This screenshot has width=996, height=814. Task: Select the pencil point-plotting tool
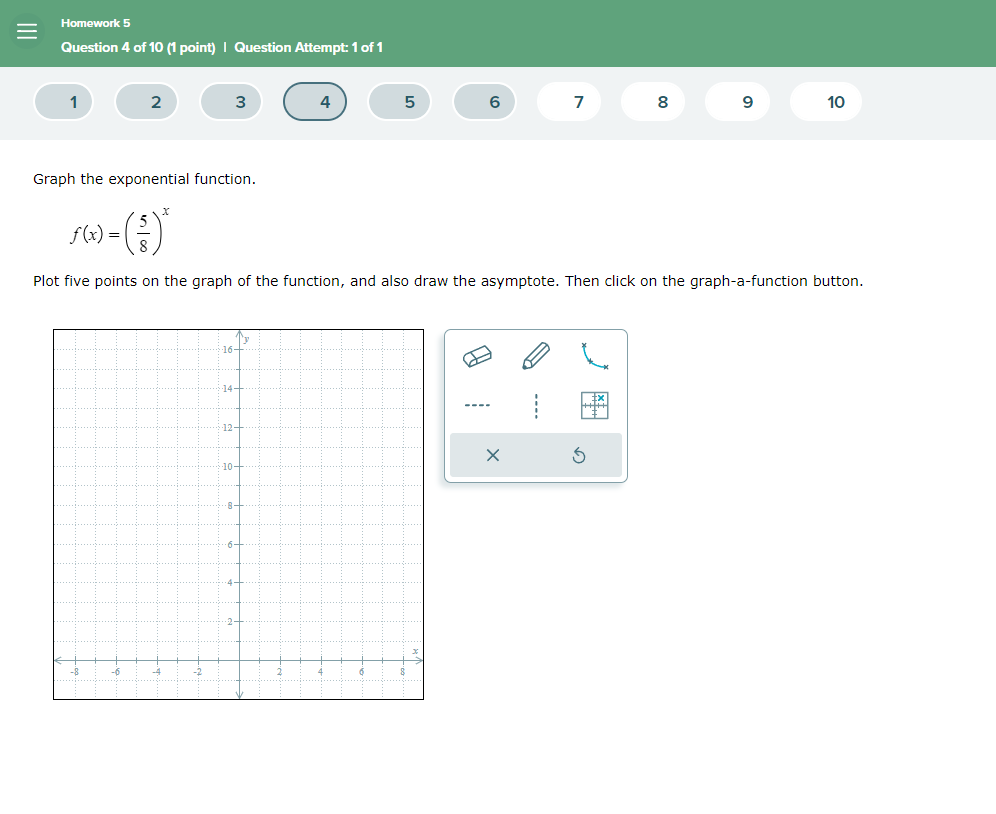pos(536,355)
